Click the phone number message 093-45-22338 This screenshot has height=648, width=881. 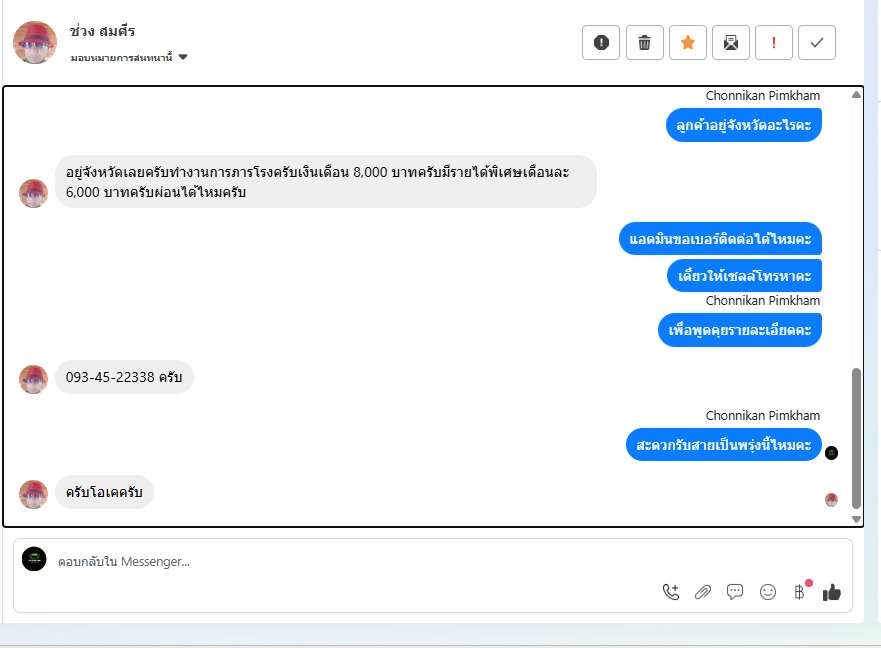(124, 377)
